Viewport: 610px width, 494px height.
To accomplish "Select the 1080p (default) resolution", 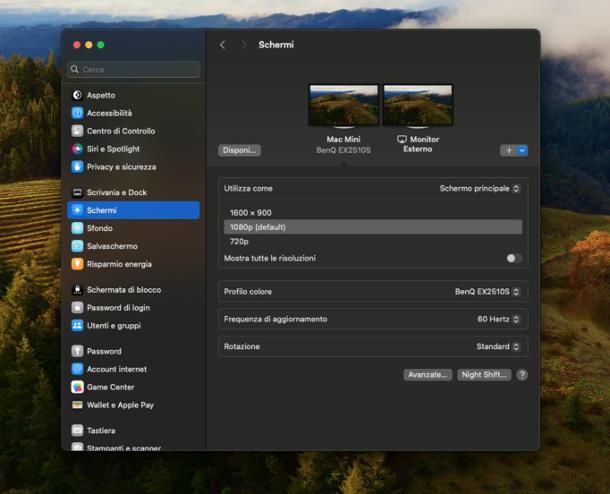I will (373, 227).
